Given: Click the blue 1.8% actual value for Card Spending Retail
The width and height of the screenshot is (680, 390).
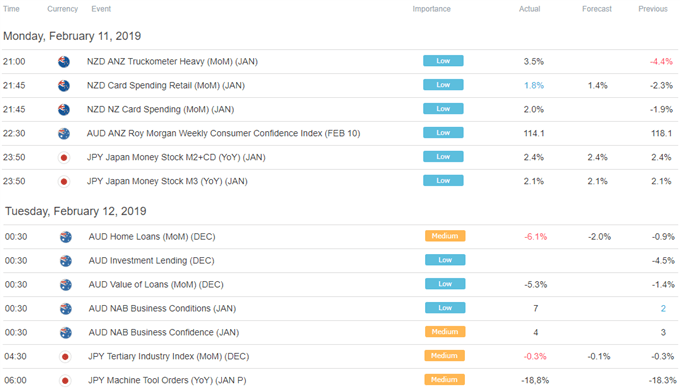Looking at the screenshot, I should (x=534, y=85).
